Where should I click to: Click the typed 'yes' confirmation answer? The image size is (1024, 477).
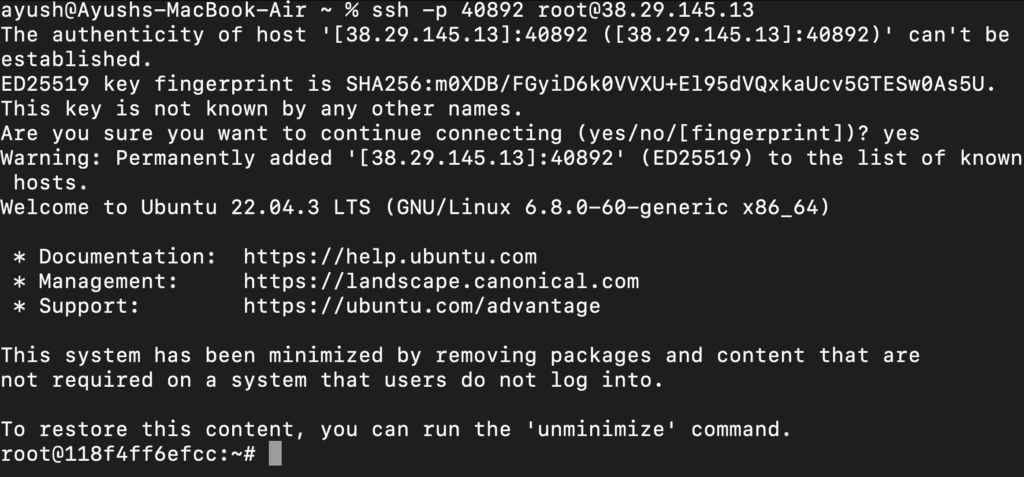(x=900, y=134)
